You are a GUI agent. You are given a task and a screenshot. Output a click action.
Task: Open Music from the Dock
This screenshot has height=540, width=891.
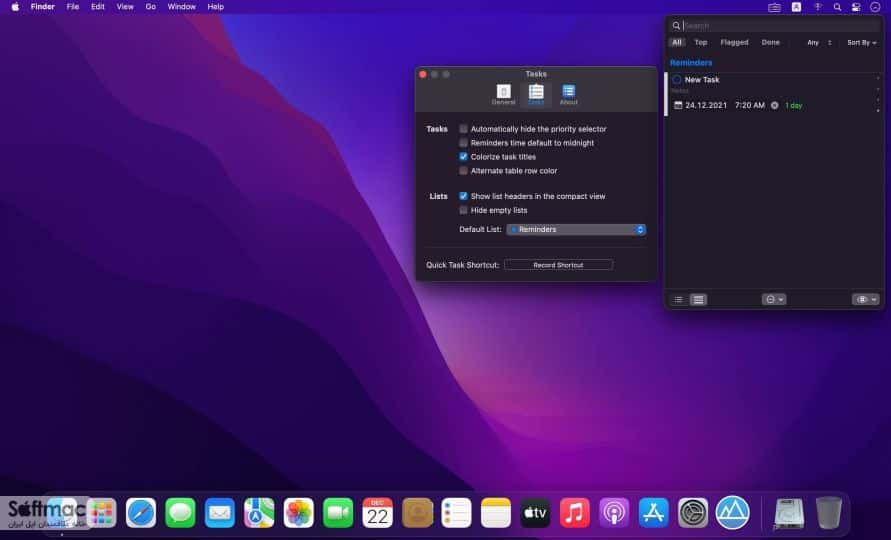pos(574,513)
